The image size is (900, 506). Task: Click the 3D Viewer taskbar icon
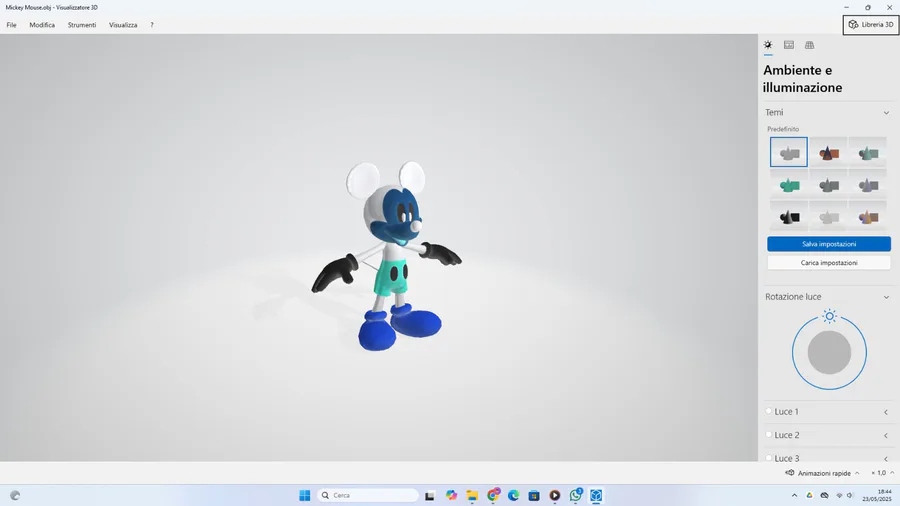click(596, 495)
